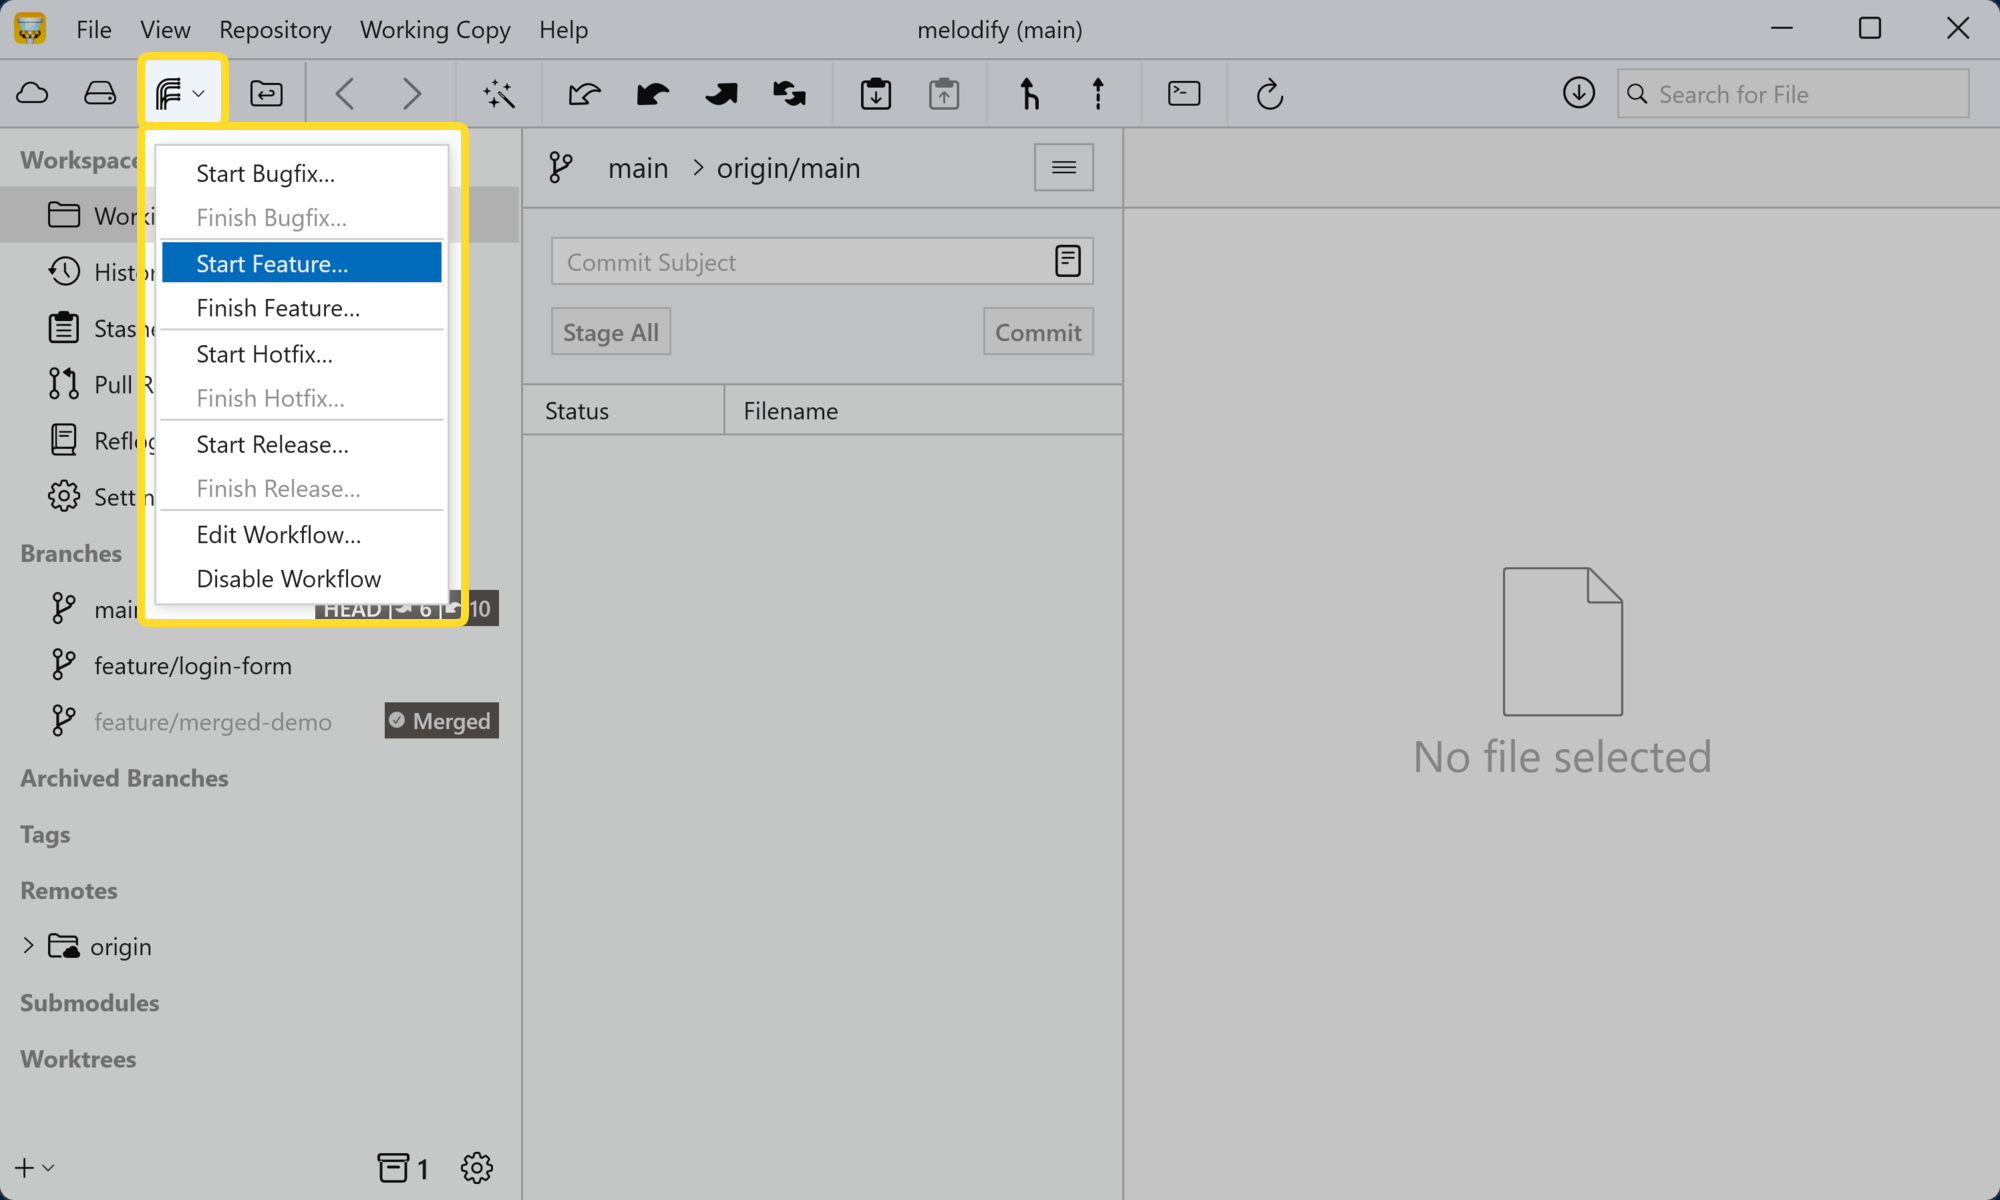Expand the Tags section
2000x1200 pixels.
coord(45,834)
